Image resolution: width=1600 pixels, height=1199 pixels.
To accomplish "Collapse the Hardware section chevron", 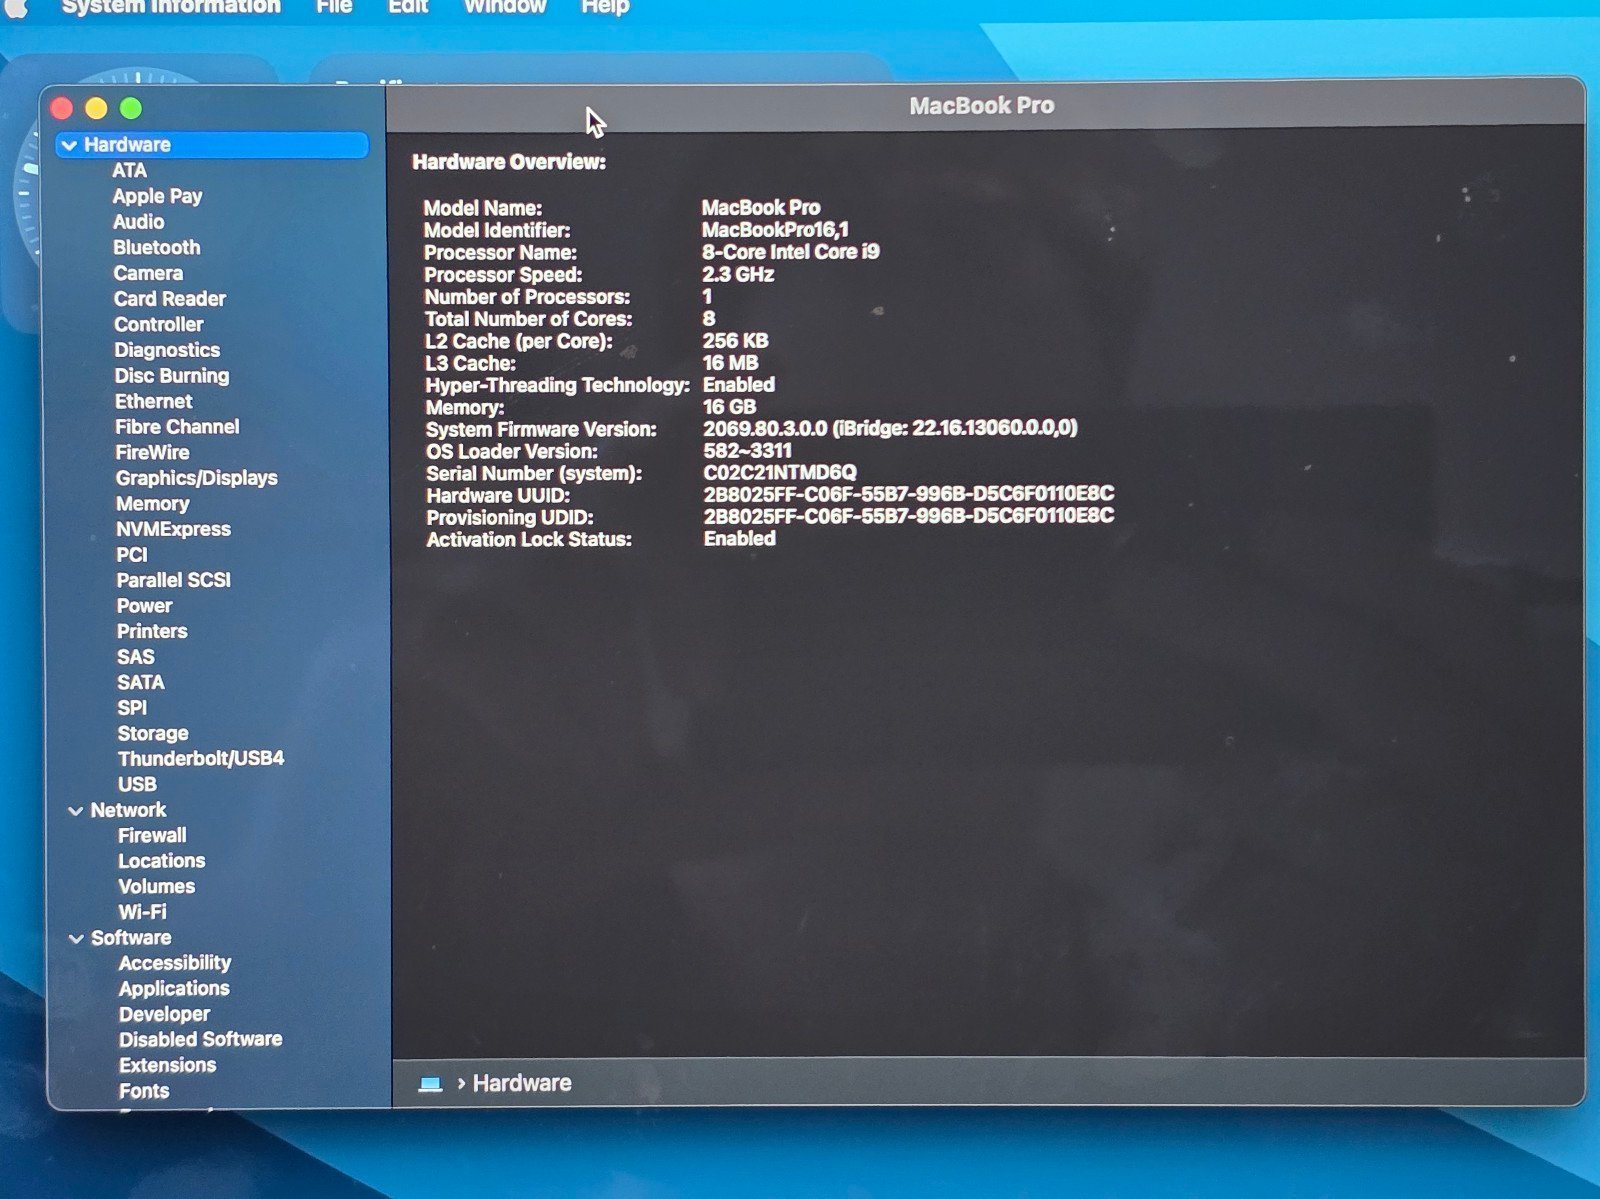I will (69, 145).
